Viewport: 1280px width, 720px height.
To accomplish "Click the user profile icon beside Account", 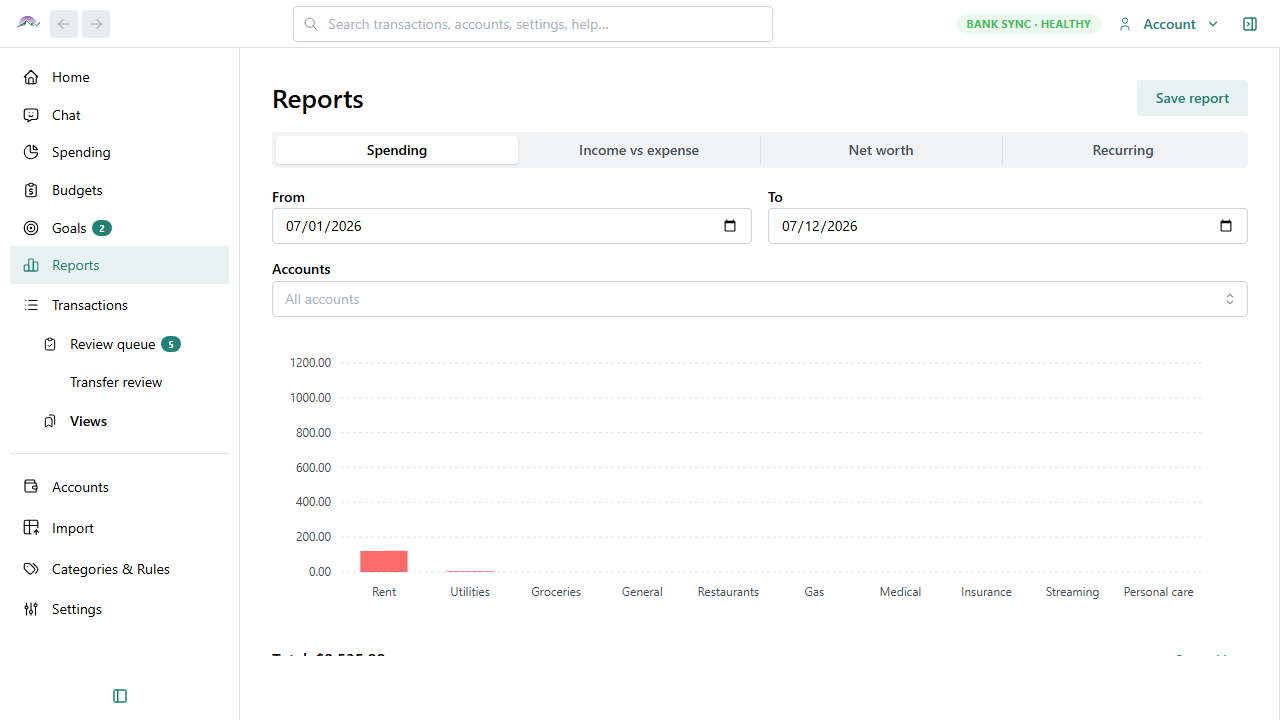I will pyautogui.click(x=1125, y=24).
